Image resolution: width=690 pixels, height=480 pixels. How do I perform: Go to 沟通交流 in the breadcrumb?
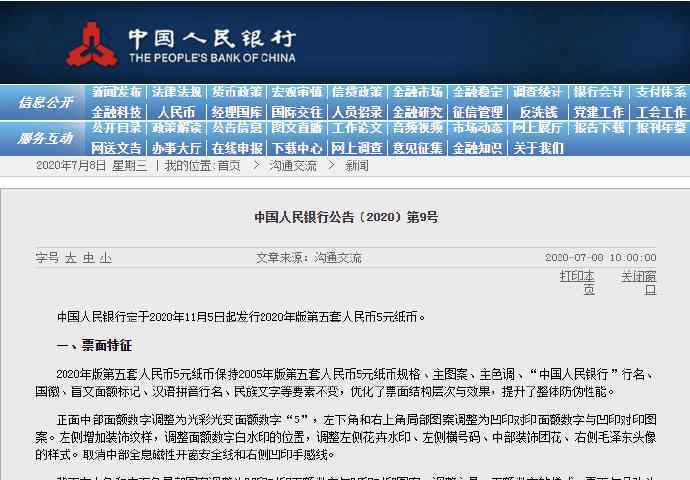(293, 166)
